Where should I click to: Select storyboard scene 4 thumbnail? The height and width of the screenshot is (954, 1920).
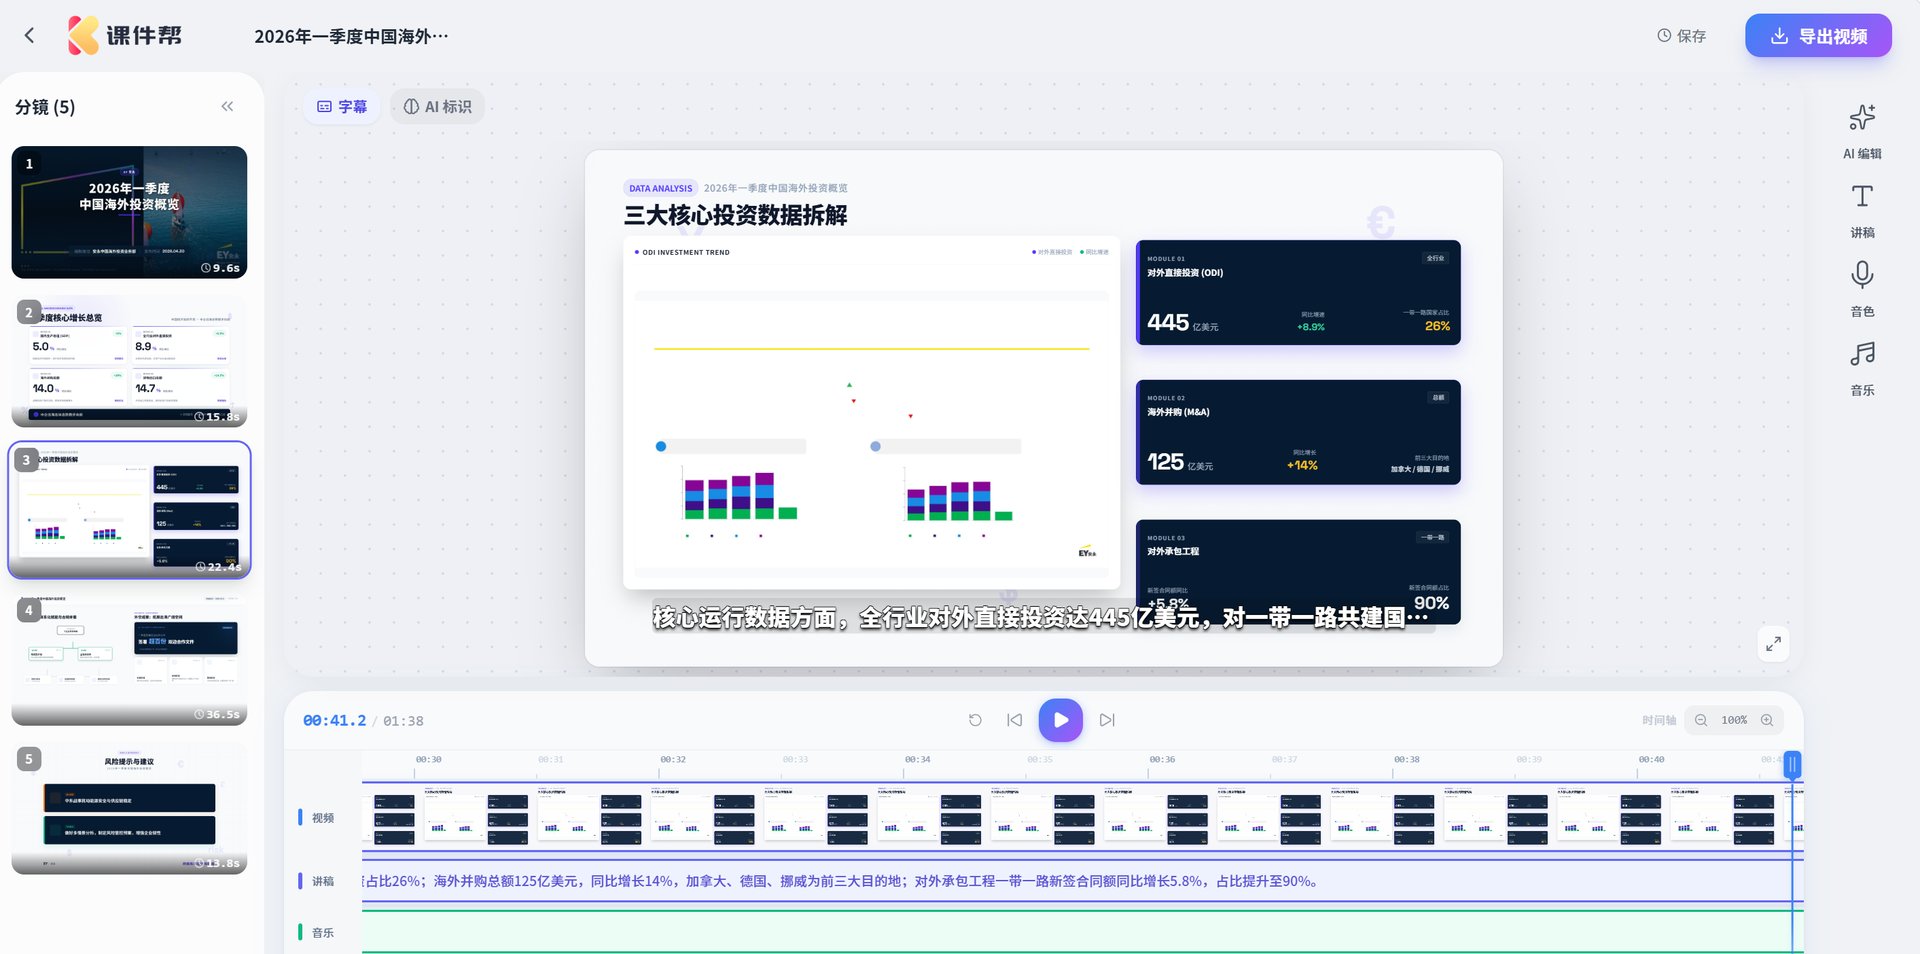click(129, 659)
